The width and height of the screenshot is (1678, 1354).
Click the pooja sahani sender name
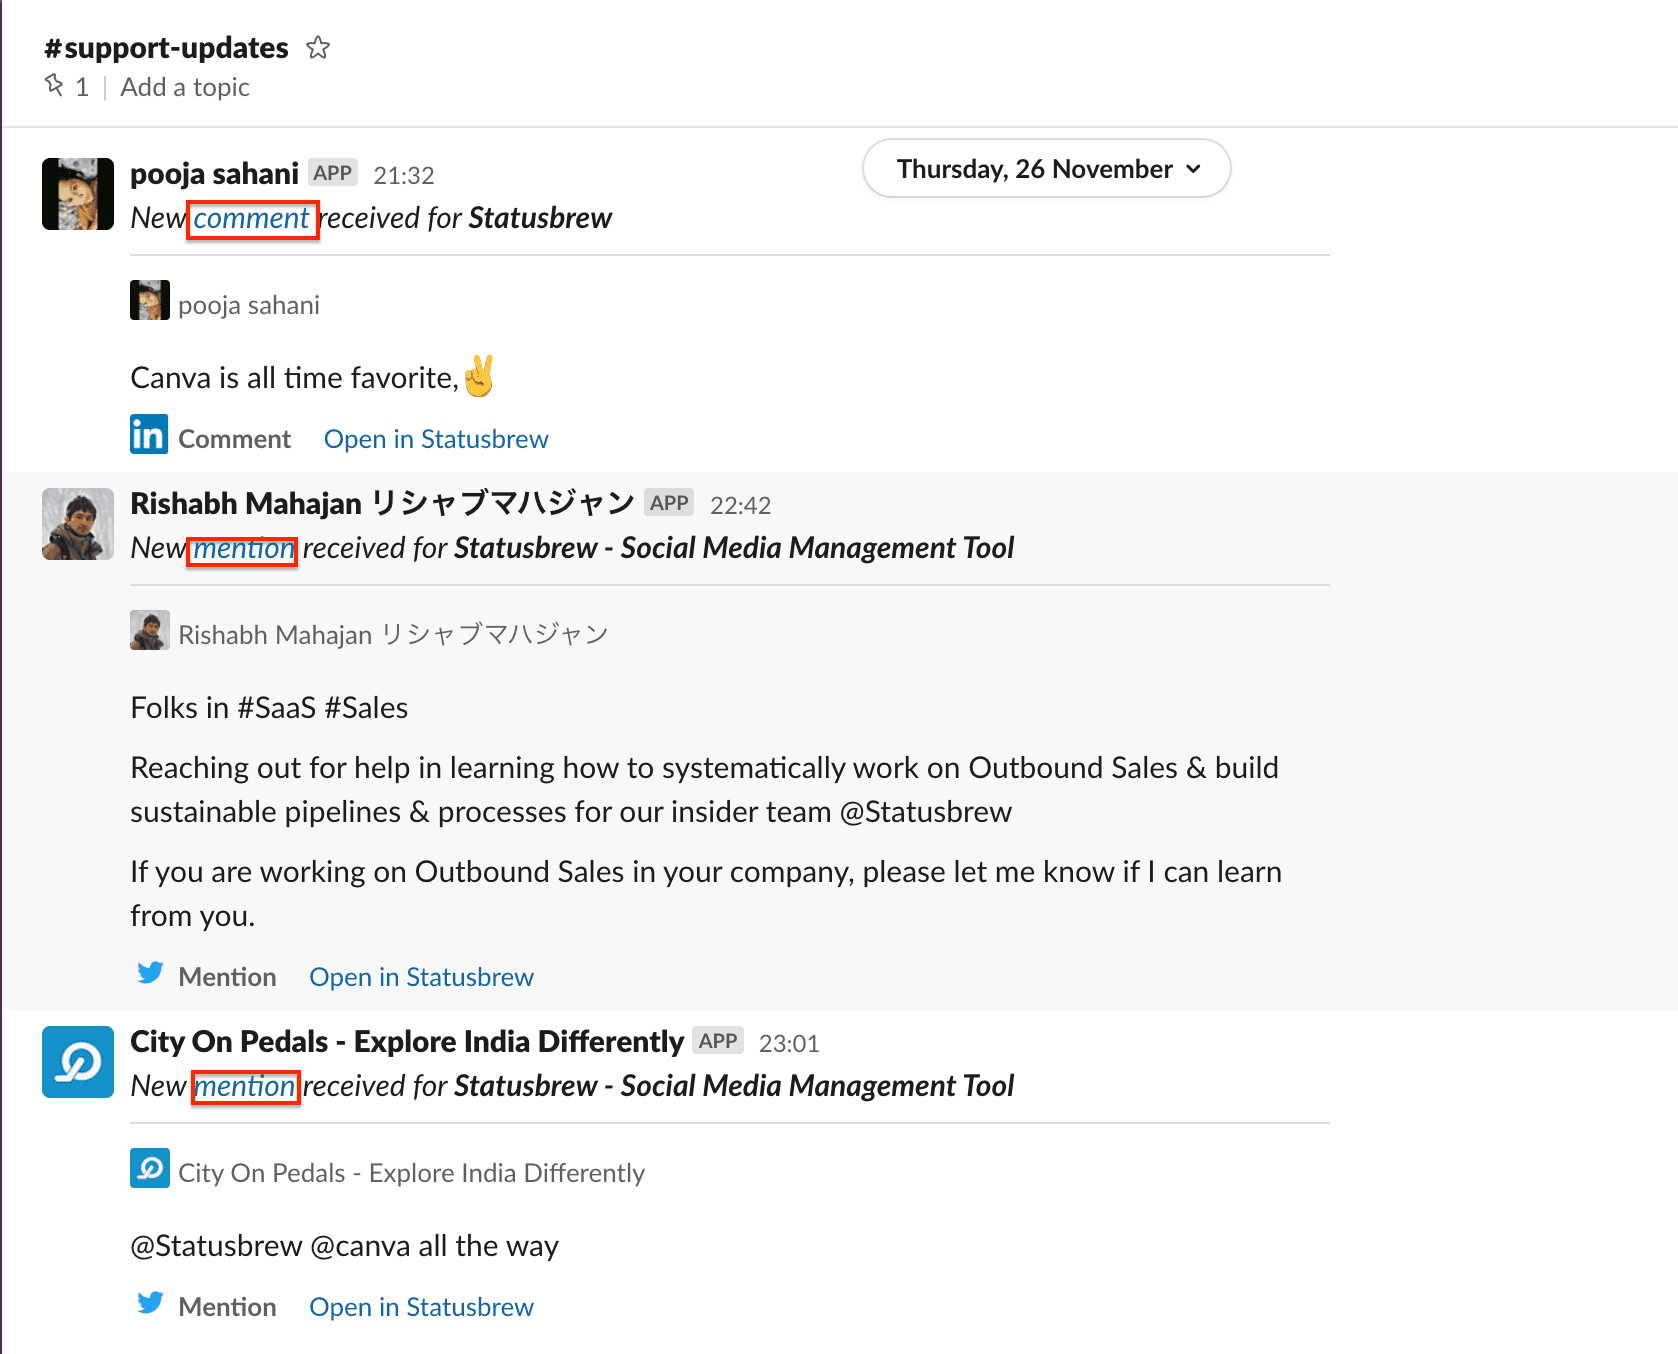[x=214, y=174]
